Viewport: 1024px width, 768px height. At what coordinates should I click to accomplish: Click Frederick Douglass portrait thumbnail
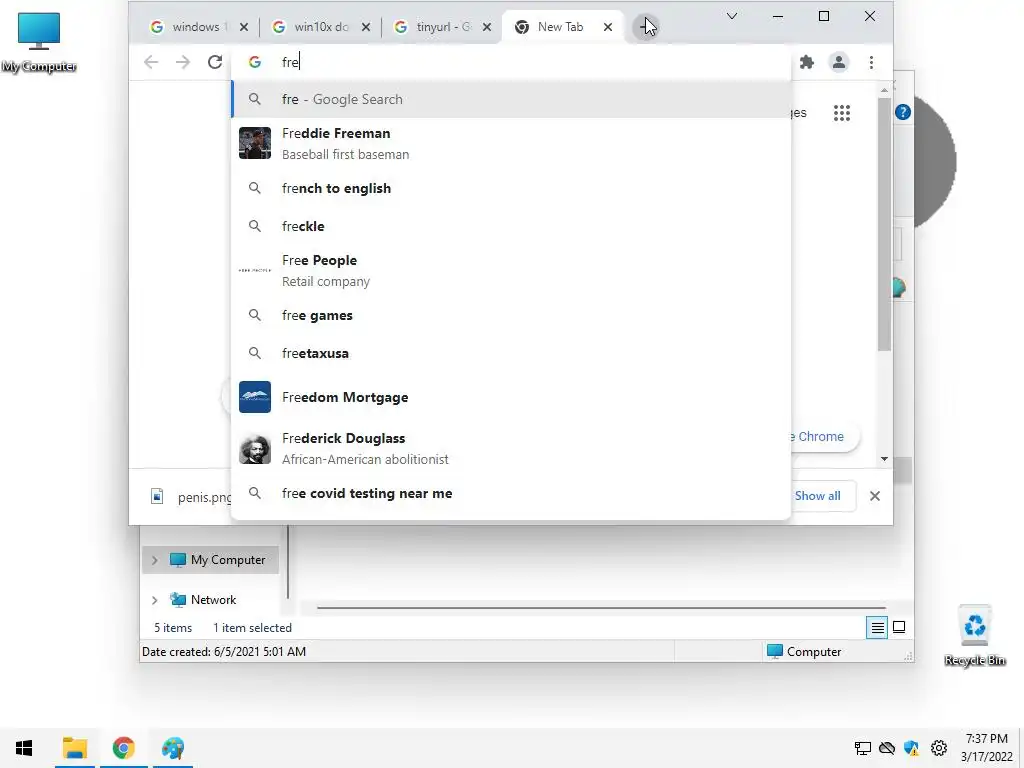click(255, 448)
